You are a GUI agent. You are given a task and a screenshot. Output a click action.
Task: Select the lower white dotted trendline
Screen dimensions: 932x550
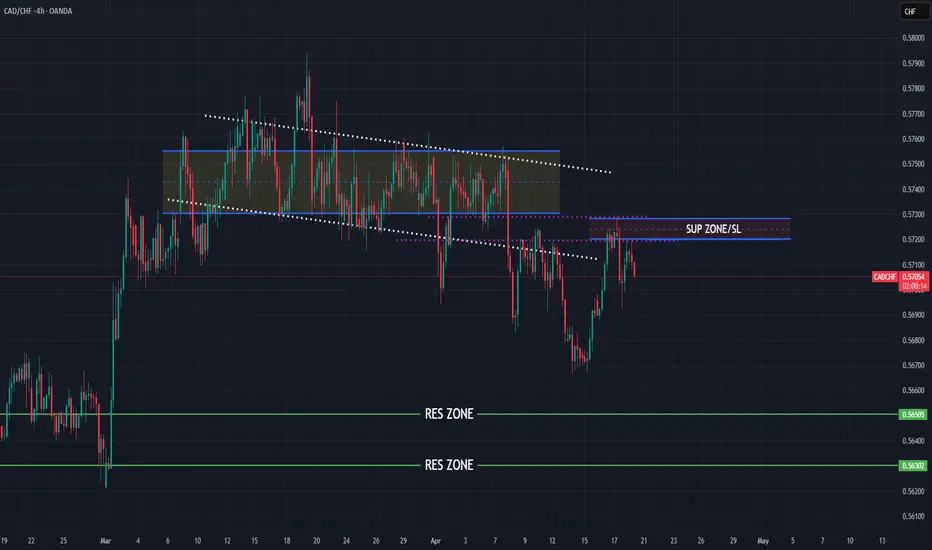382,230
